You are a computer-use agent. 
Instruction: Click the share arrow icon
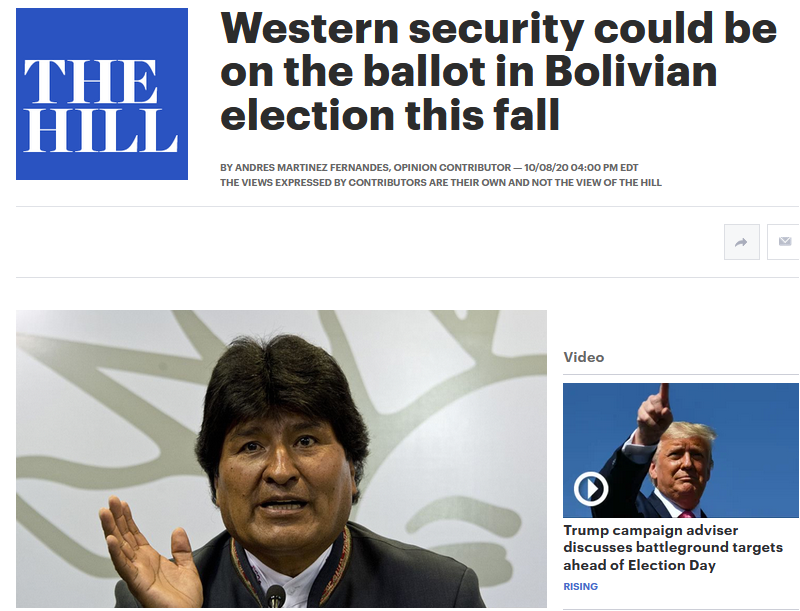[x=741, y=242]
